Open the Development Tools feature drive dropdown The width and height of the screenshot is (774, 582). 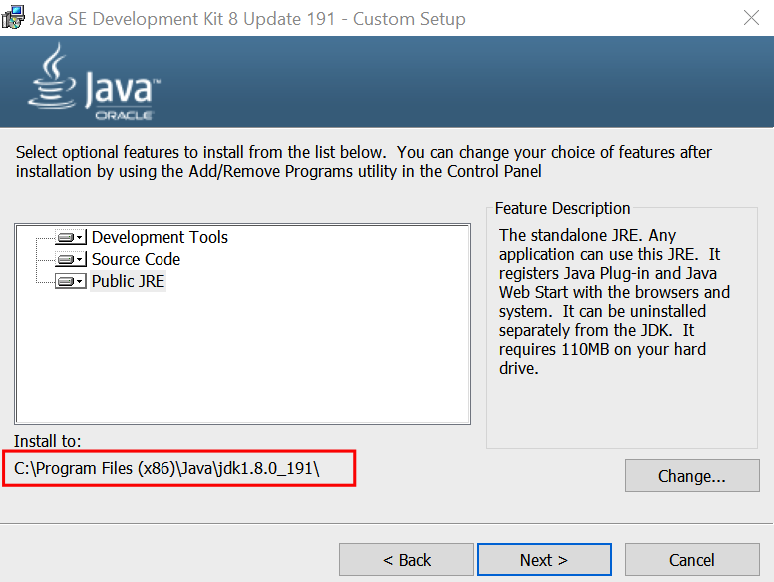[71, 237]
